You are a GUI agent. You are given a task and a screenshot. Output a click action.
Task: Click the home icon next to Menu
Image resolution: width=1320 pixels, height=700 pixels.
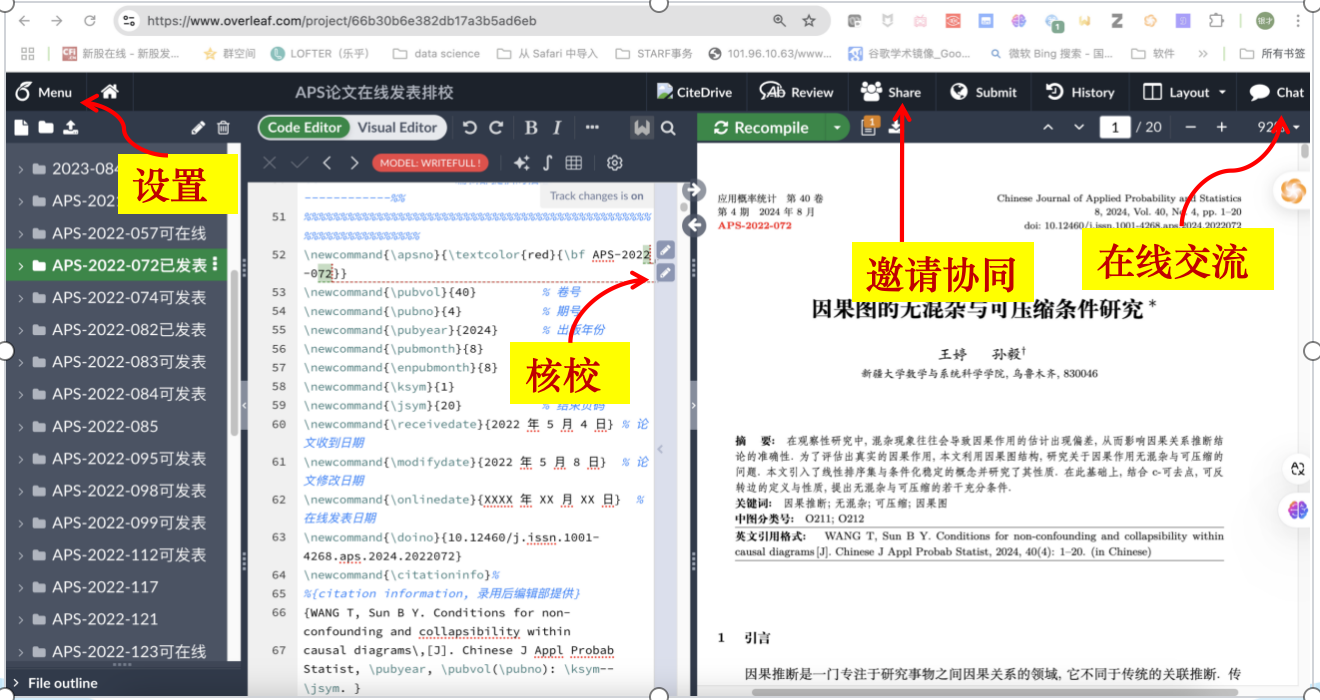point(110,92)
